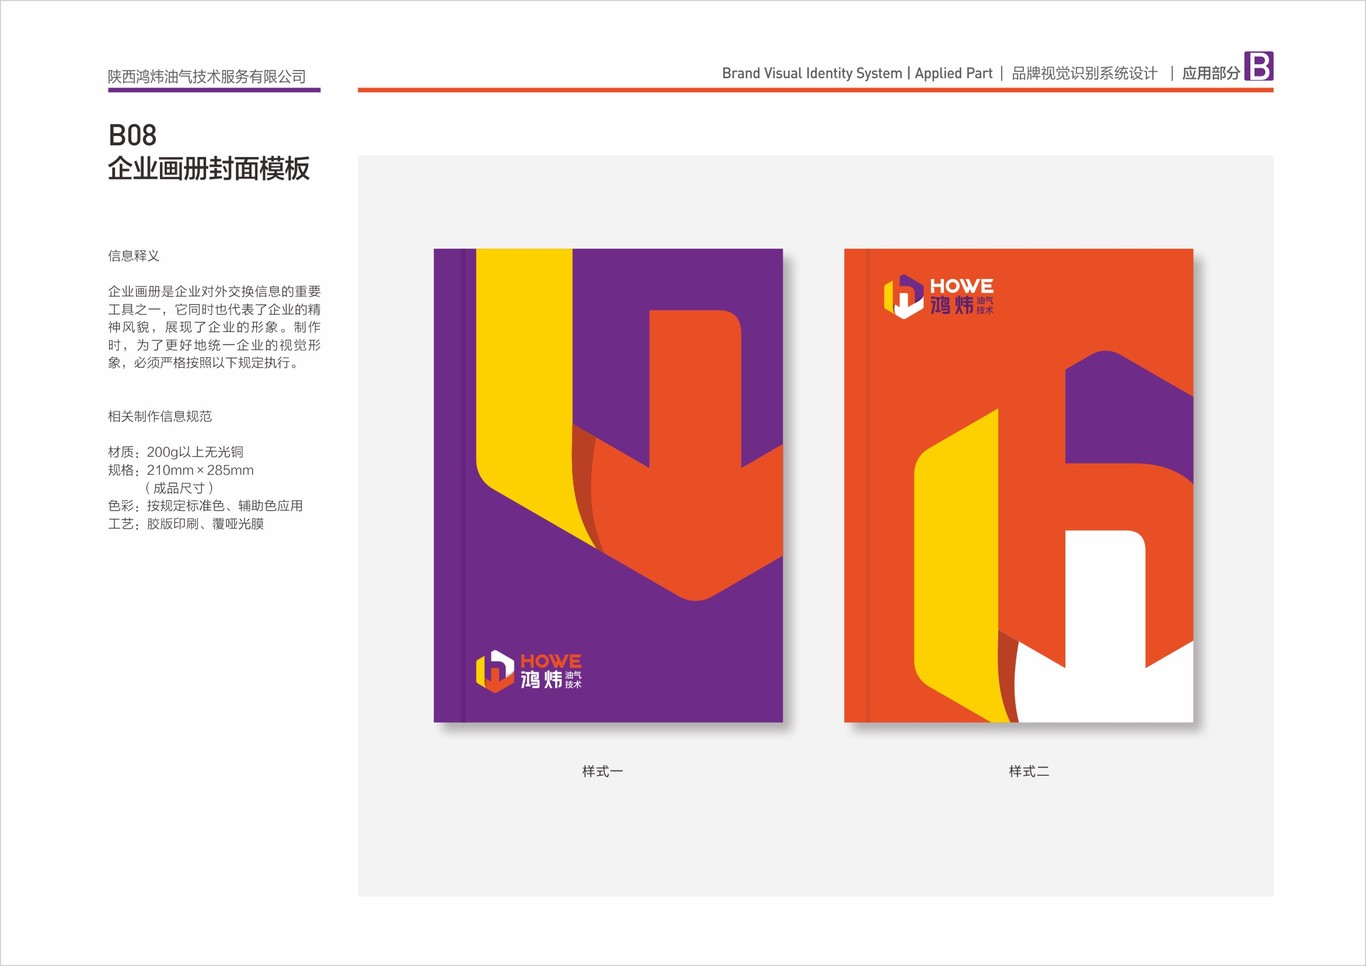
Task: Click the HOWE logo on purple cover
Action: (x=529, y=672)
